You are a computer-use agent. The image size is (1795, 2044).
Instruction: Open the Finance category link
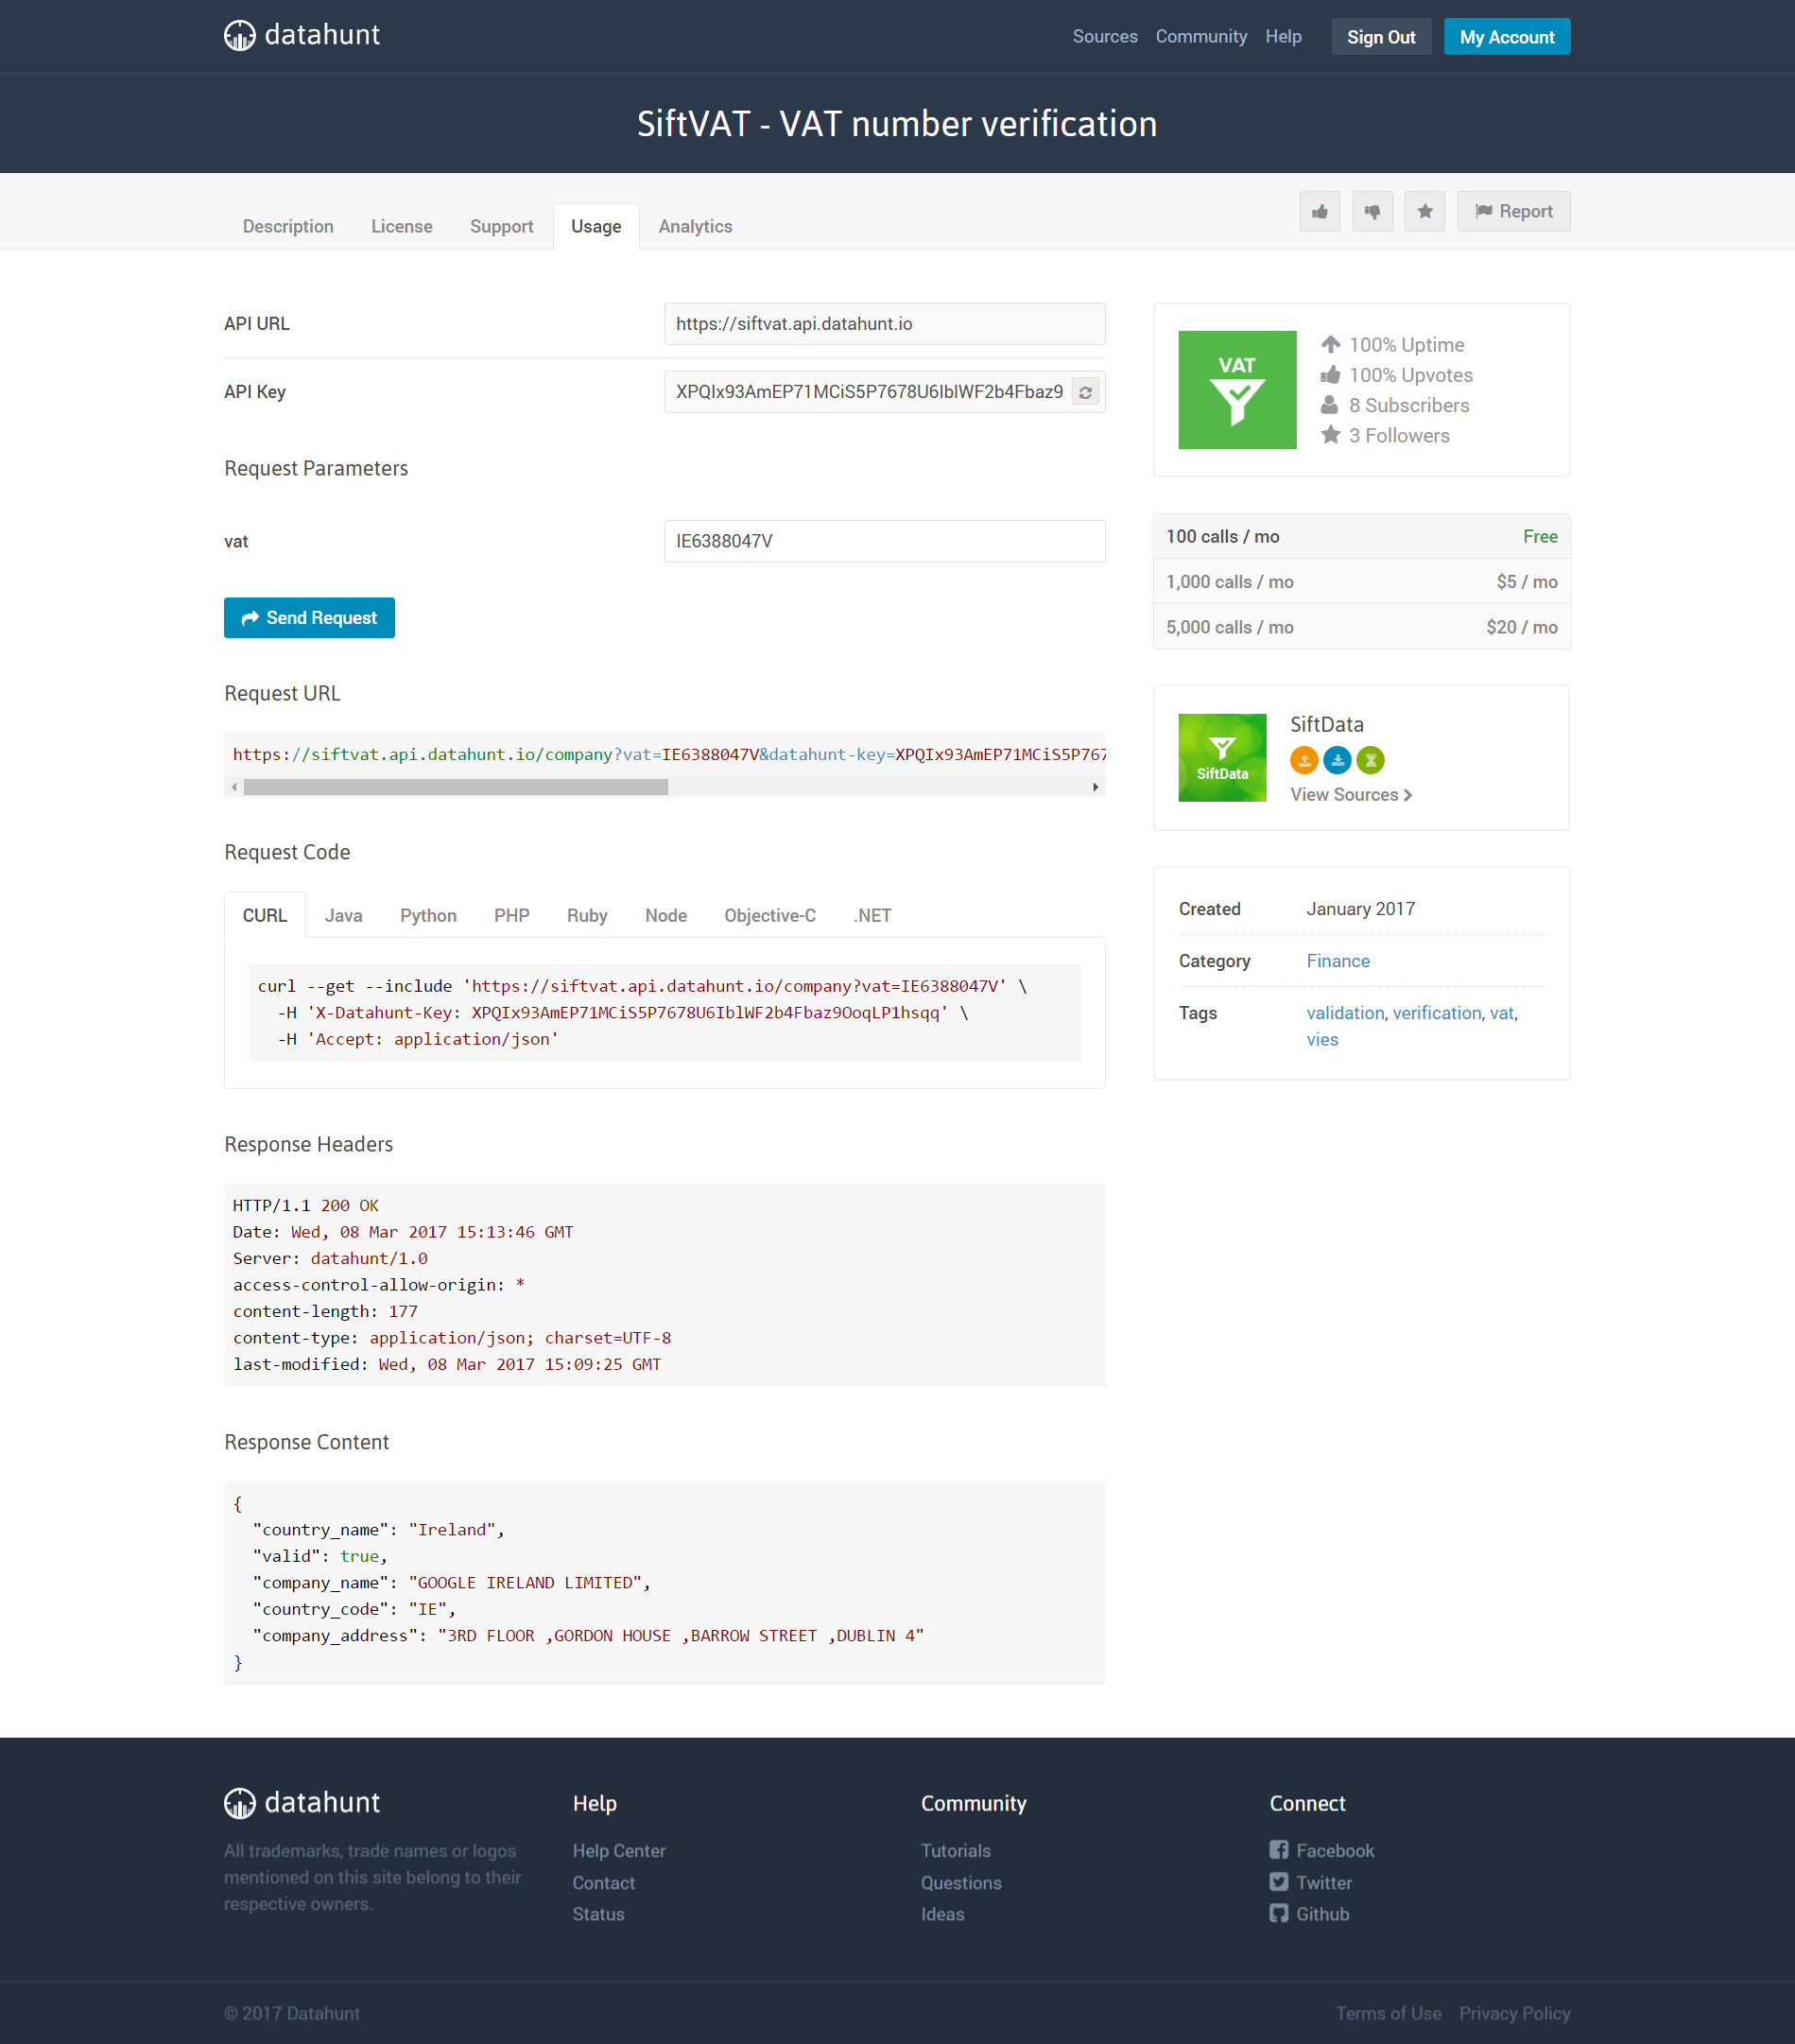[1338, 961]
